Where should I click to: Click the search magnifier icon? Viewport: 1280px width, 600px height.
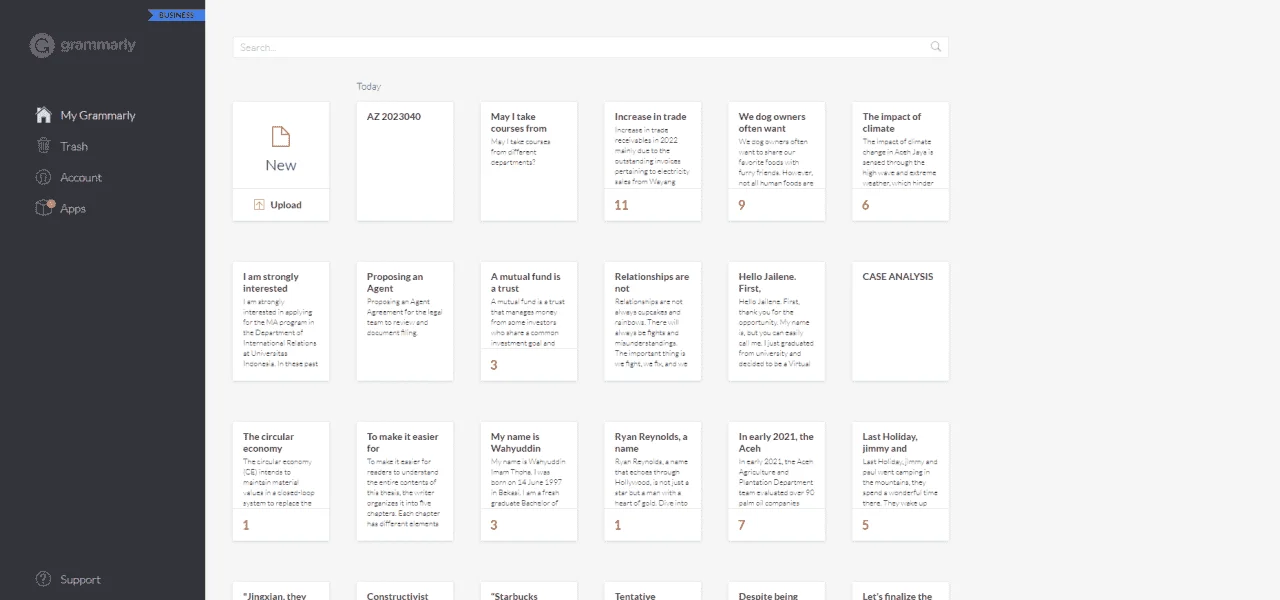coord(936,47)
